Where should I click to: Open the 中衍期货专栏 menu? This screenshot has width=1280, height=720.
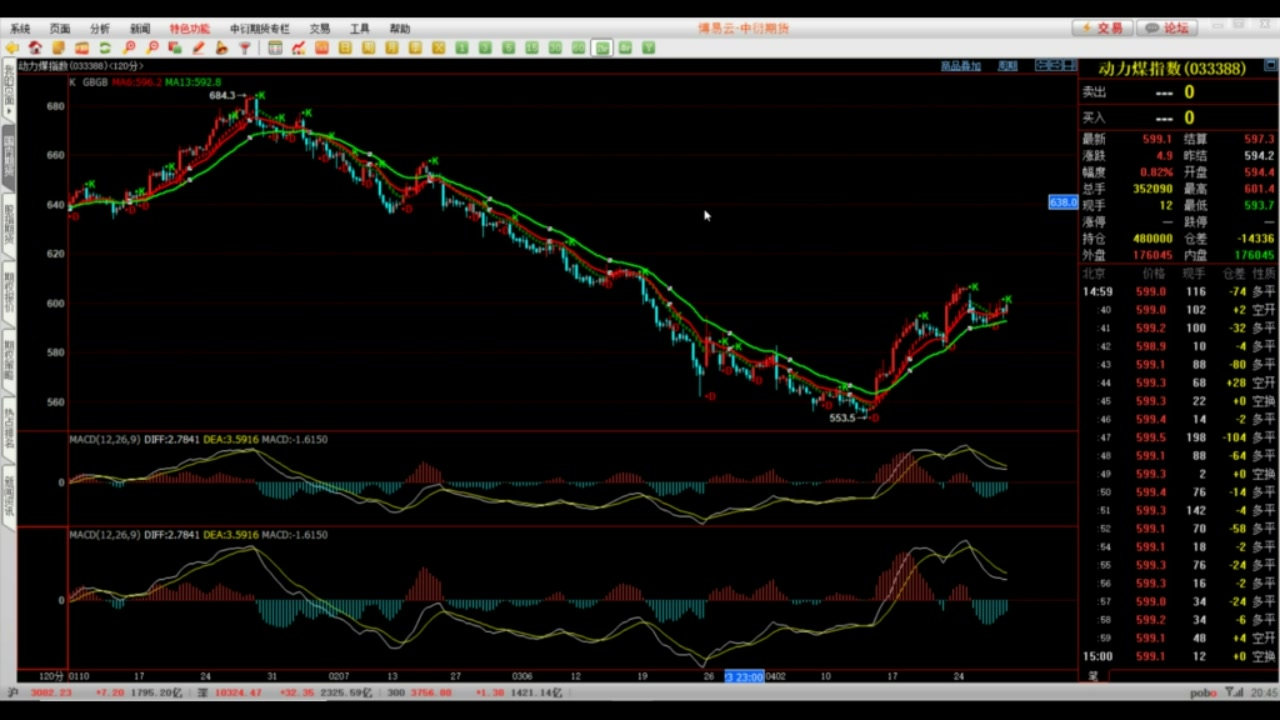coord(260,28)
